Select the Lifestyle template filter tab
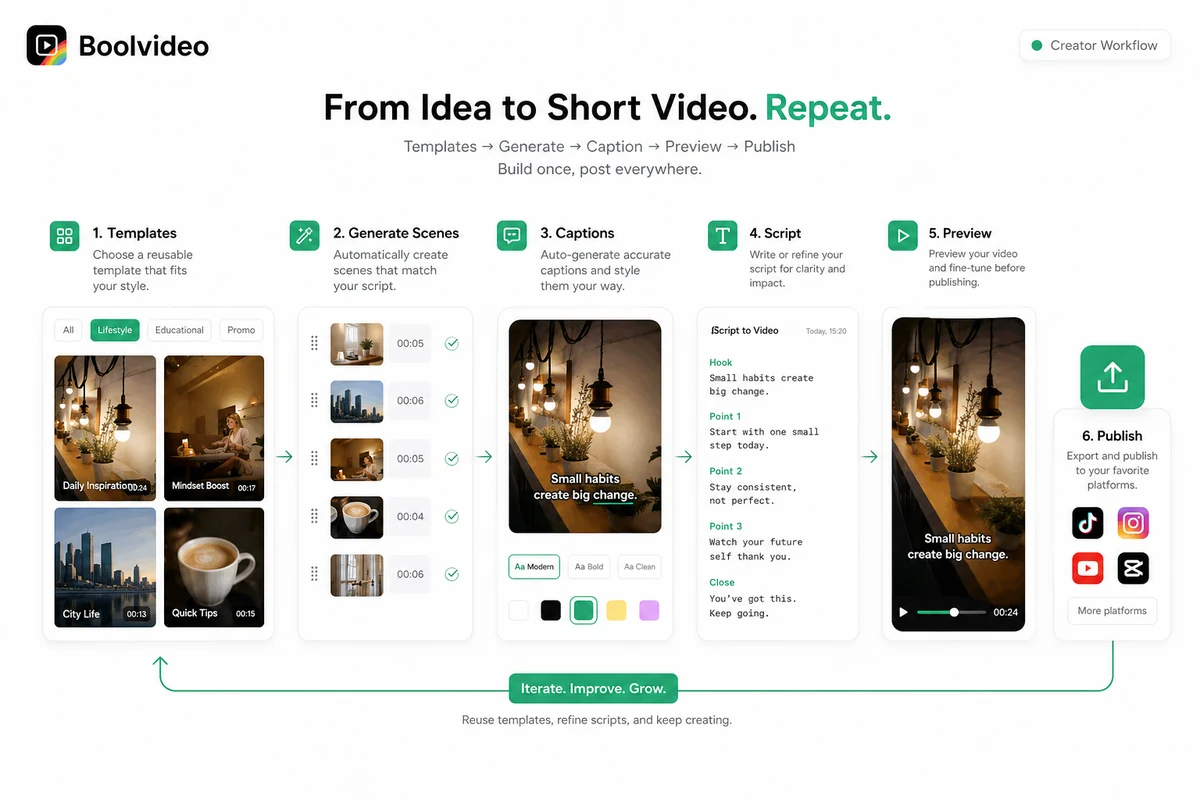This screenshot has height=800, width=1200. pos(115,330)
